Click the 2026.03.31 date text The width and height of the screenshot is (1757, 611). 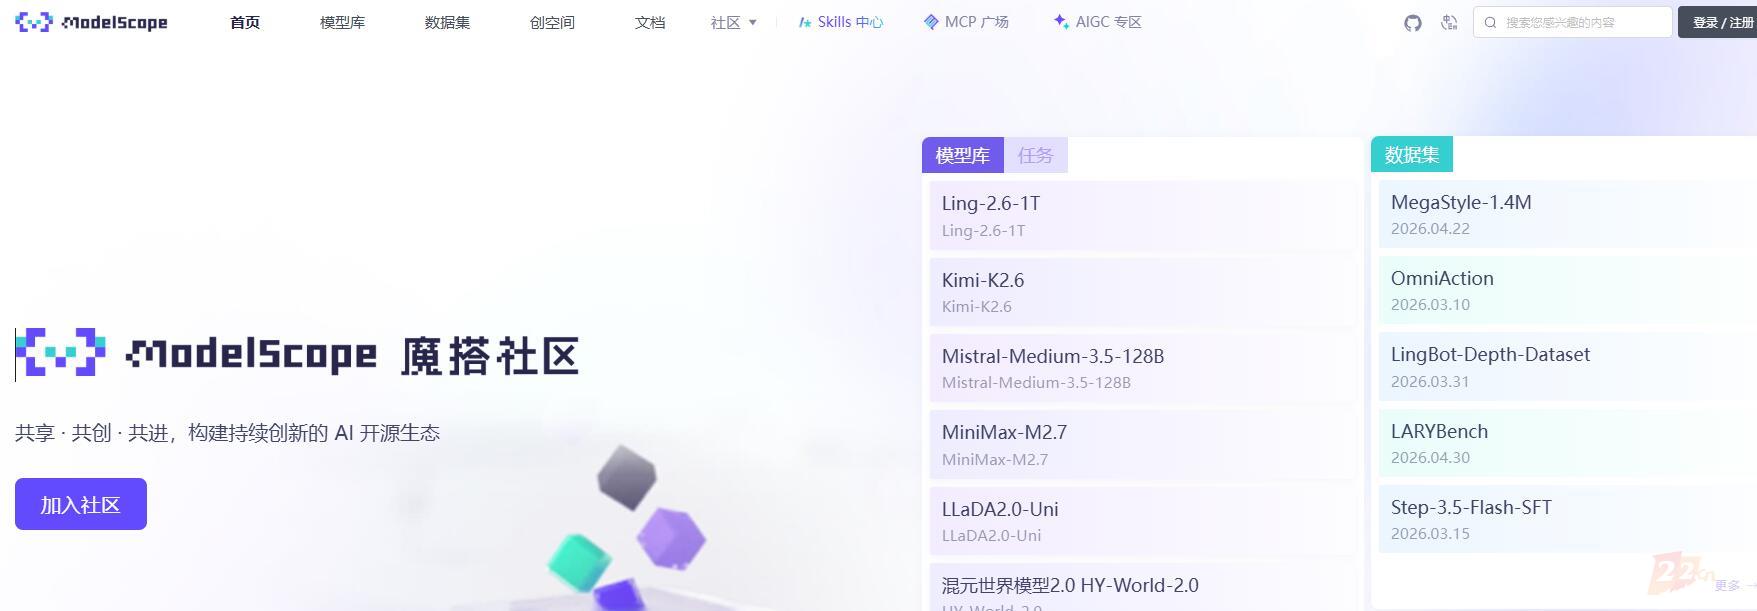[1430, 381]
